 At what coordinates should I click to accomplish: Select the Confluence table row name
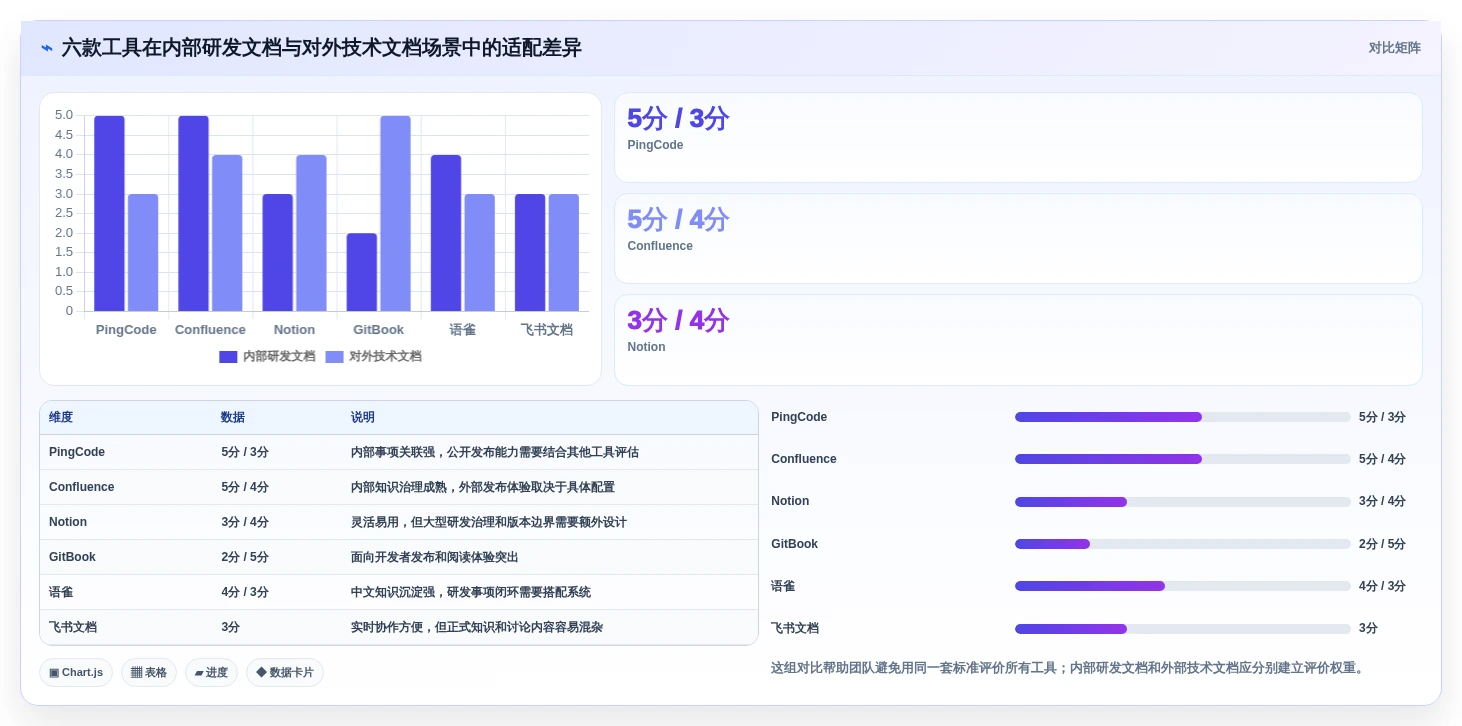coord(82,487)
